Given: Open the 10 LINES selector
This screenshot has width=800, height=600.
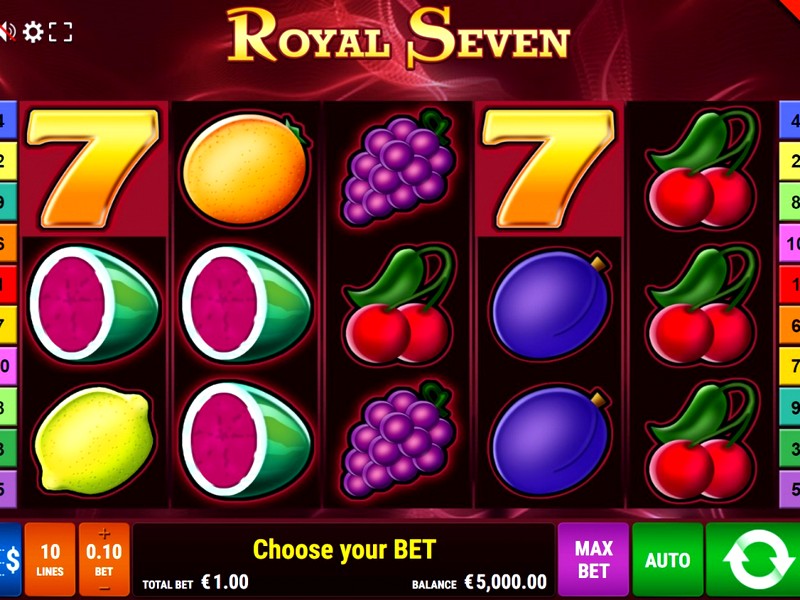Looking at the screenshot, I should (50, 560).
